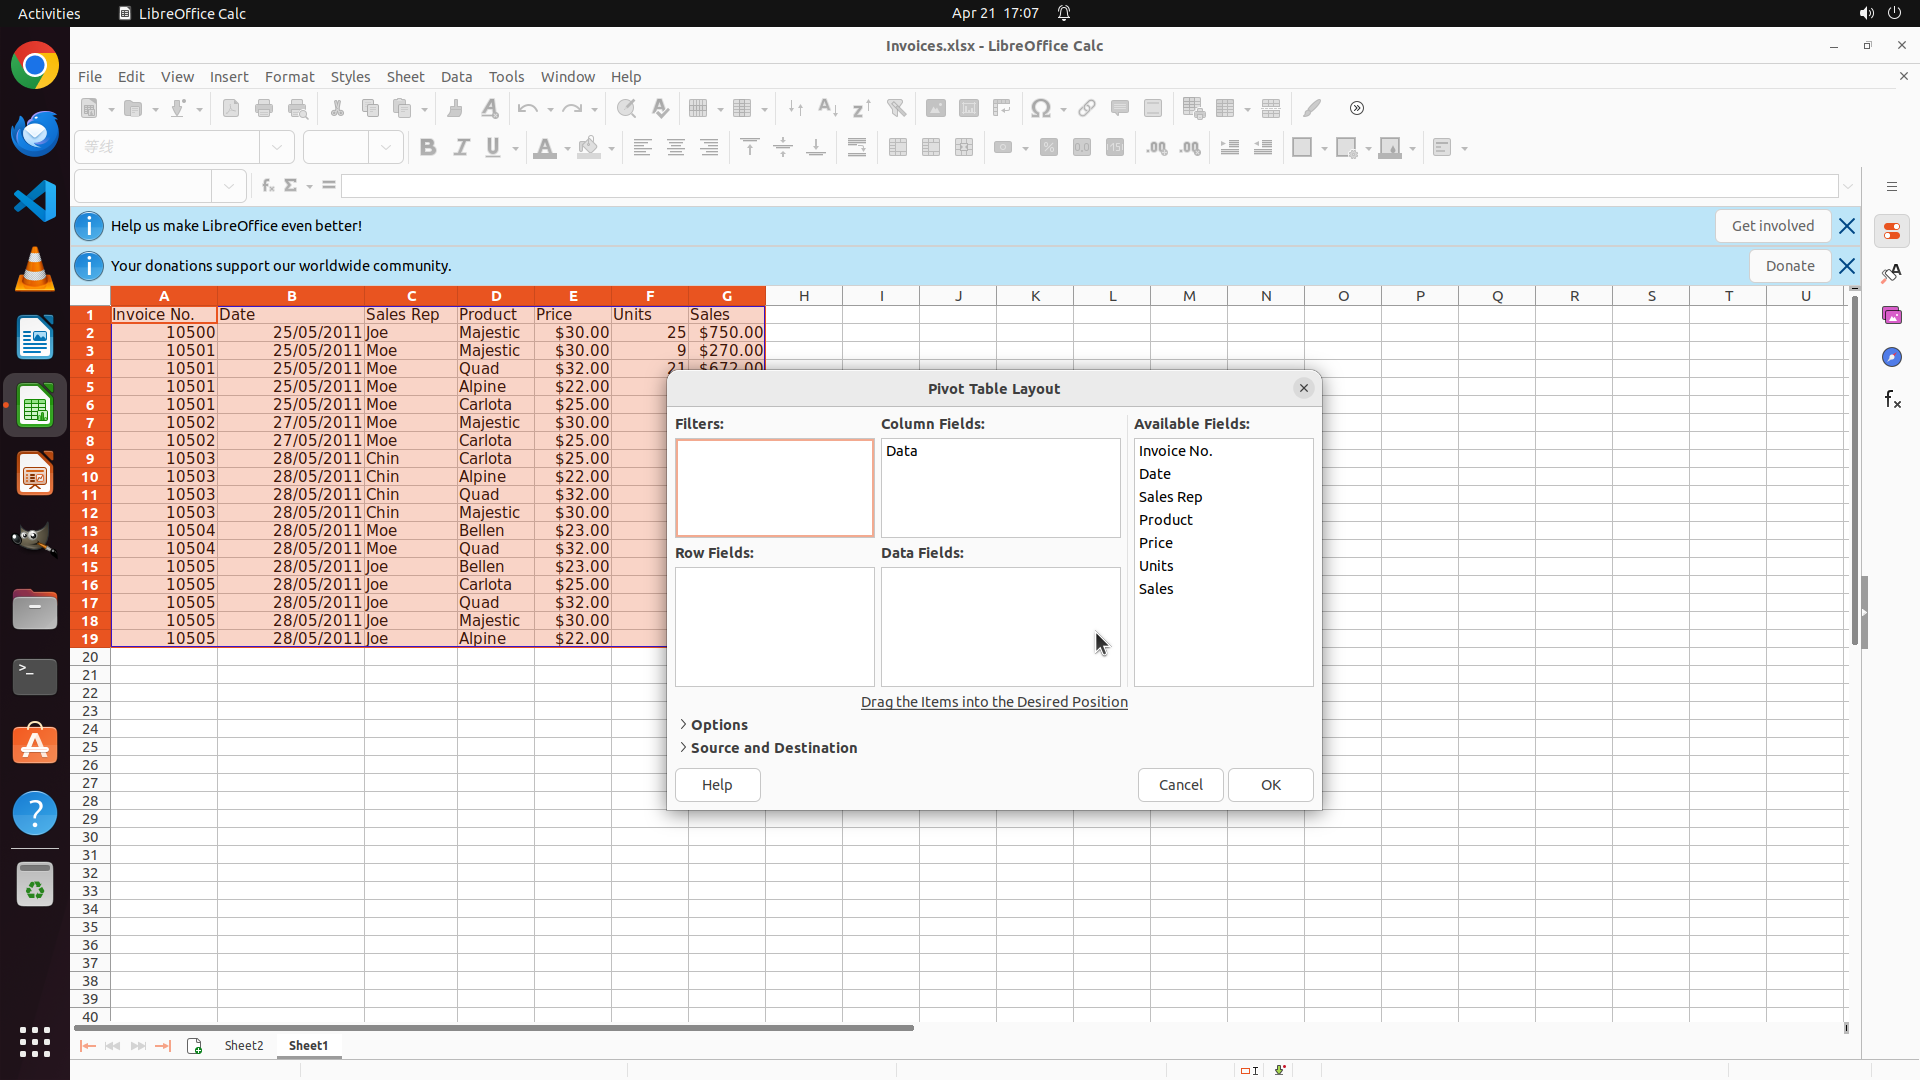Click the Insert Special Character icon
Viewport: 1920px width, 1080px height.
pyautogui.click(x=1041, y=108)
